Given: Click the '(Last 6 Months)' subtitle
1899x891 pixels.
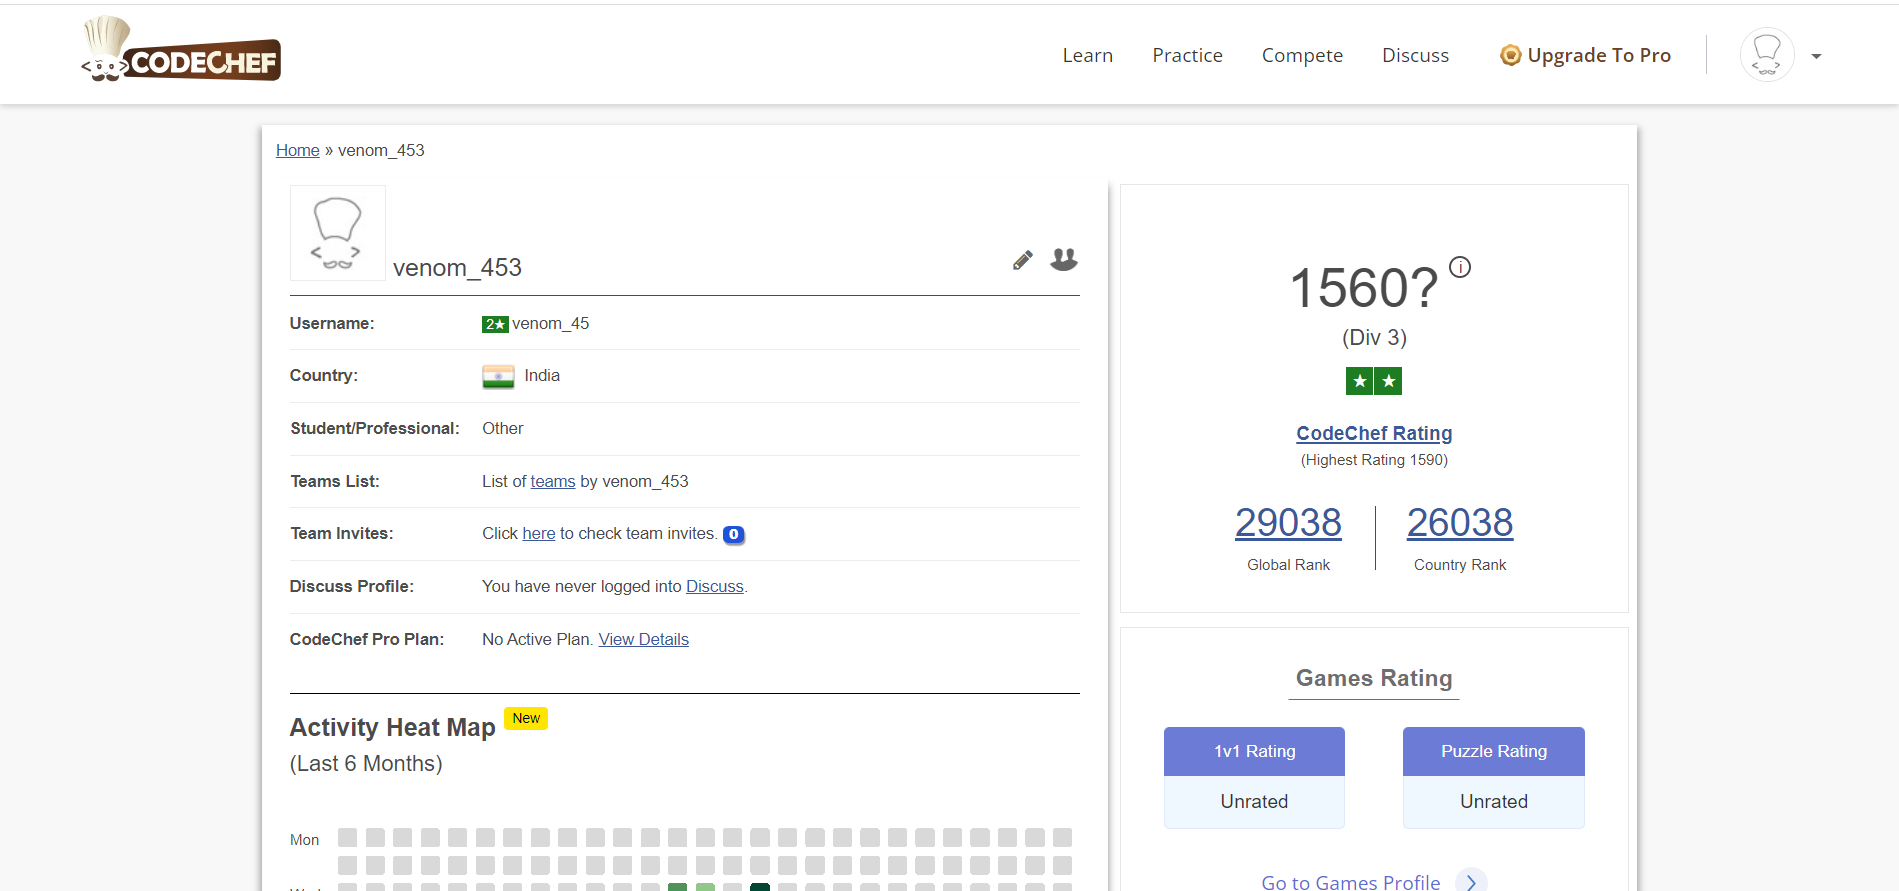Looking at the screenshot, I should click(366, 764).
